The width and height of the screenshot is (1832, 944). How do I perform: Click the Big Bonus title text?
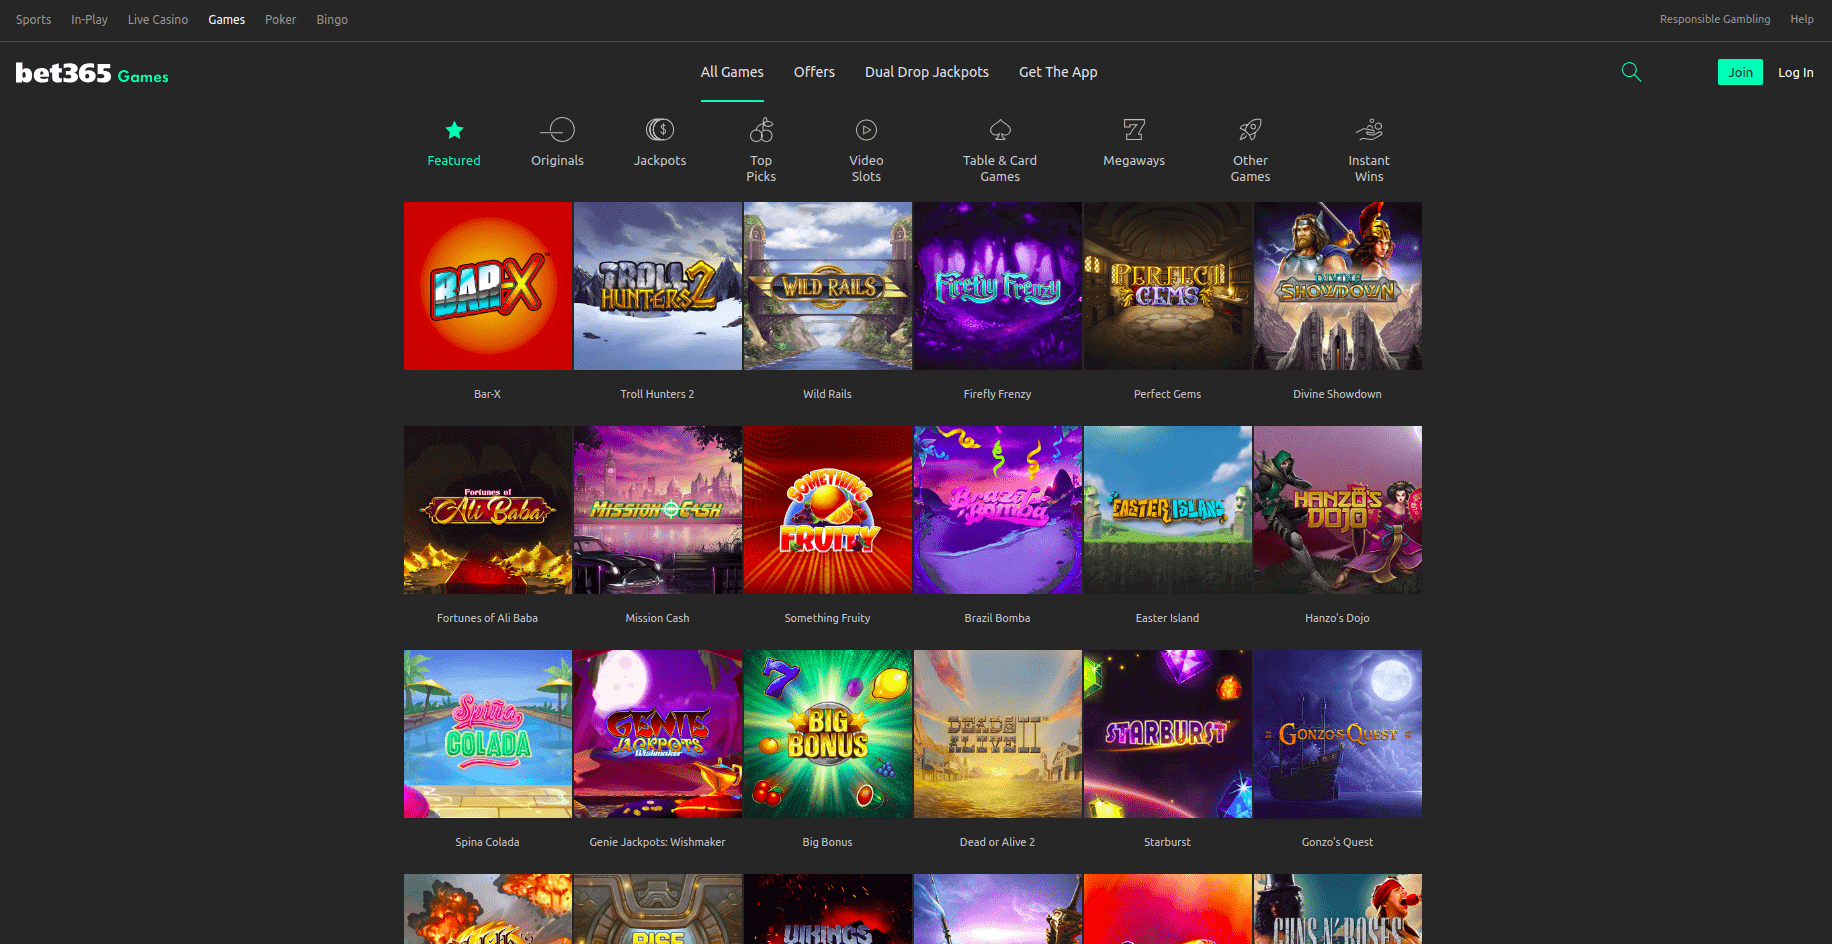[827, 842]
